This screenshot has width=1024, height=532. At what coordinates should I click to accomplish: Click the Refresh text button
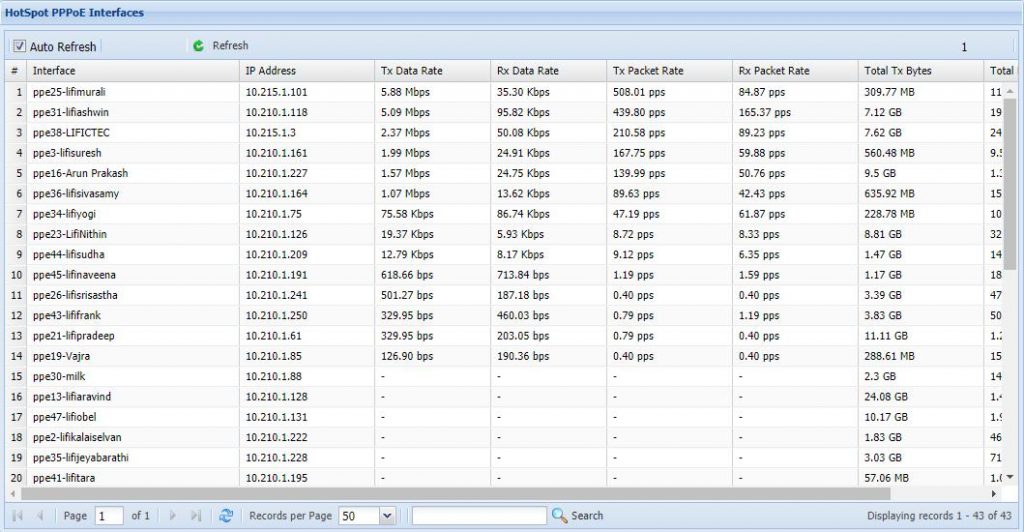pyautogui.click(x=230, y=46)
